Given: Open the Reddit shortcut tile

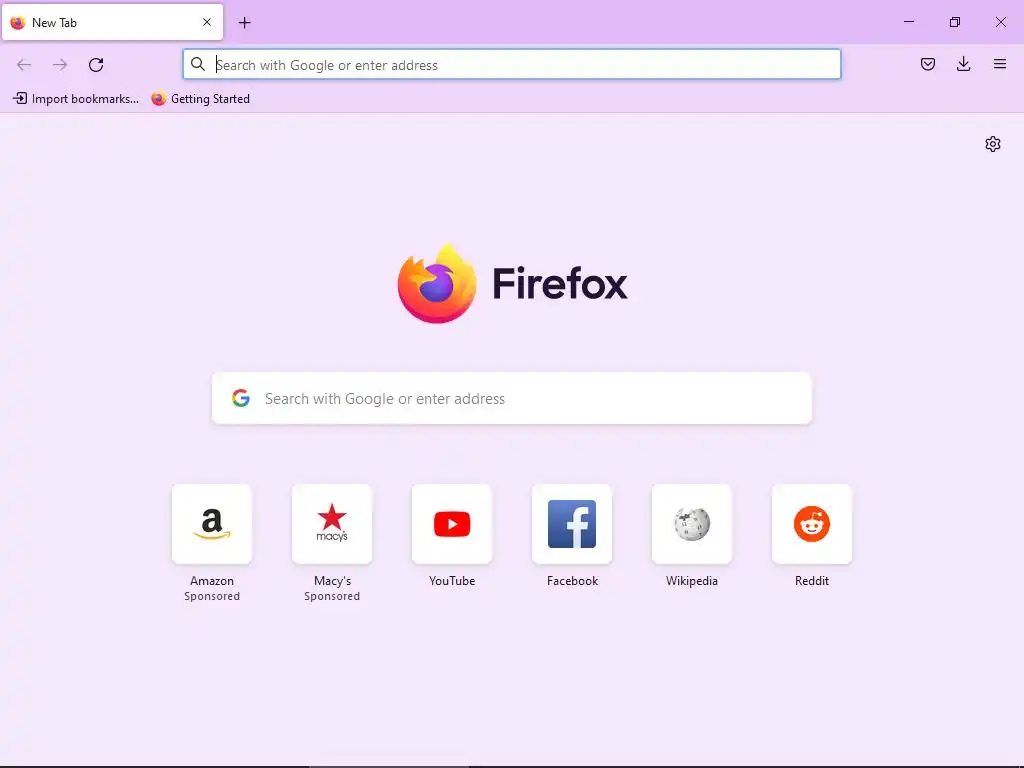Looking at the screenshot, I should click(812, 524).
